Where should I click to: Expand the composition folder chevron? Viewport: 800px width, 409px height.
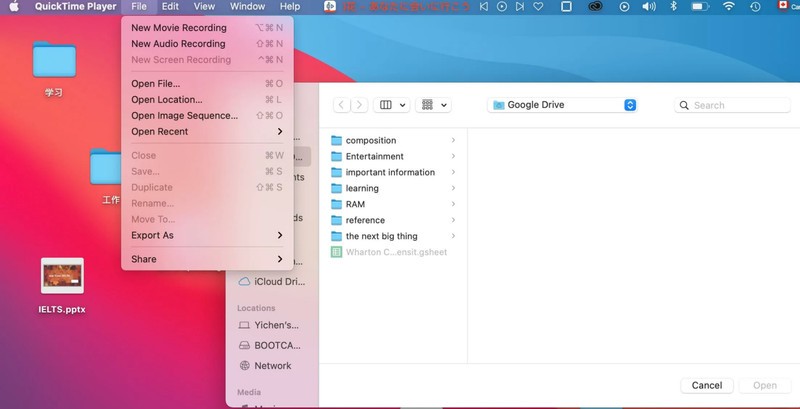click(453, 140)
